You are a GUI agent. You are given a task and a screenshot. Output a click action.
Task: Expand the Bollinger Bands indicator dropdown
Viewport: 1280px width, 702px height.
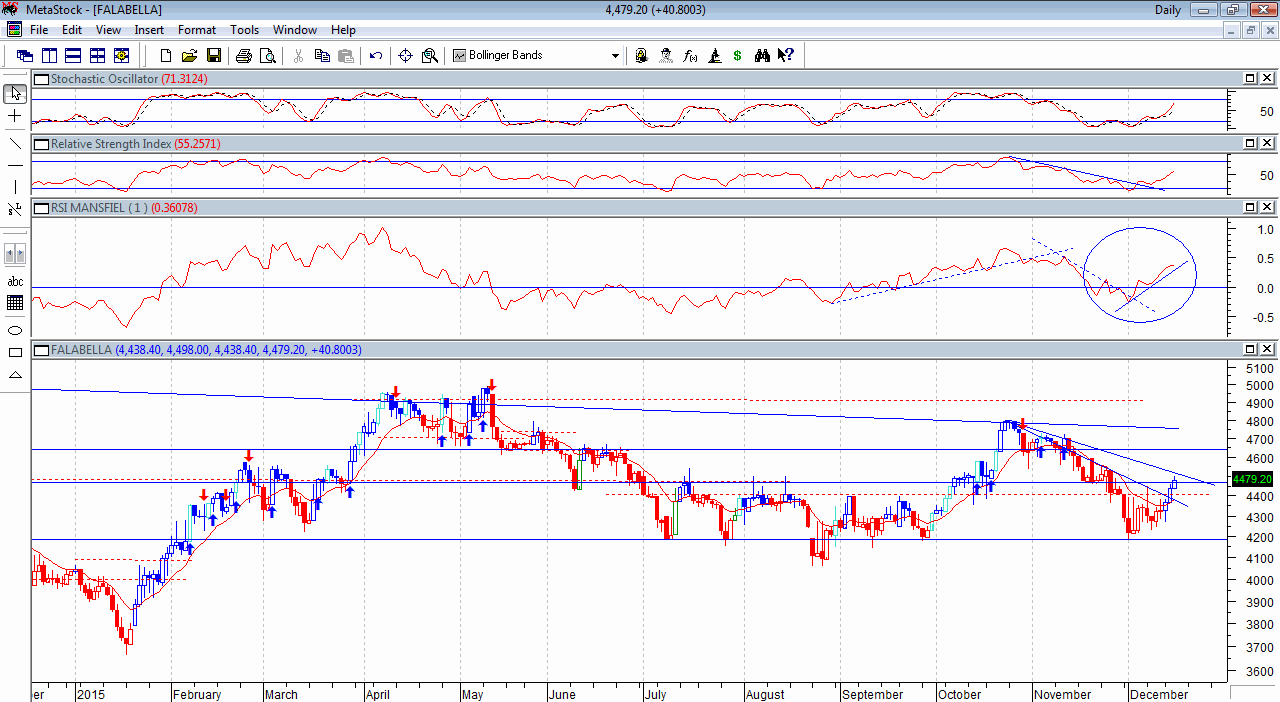(615, 56)
